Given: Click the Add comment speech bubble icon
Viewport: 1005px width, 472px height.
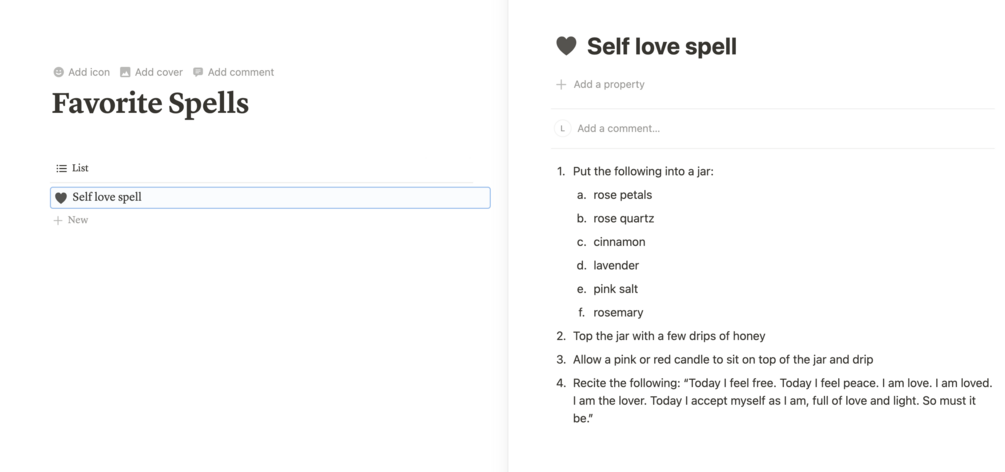Looking at the screenshot, I should [198, 72].
